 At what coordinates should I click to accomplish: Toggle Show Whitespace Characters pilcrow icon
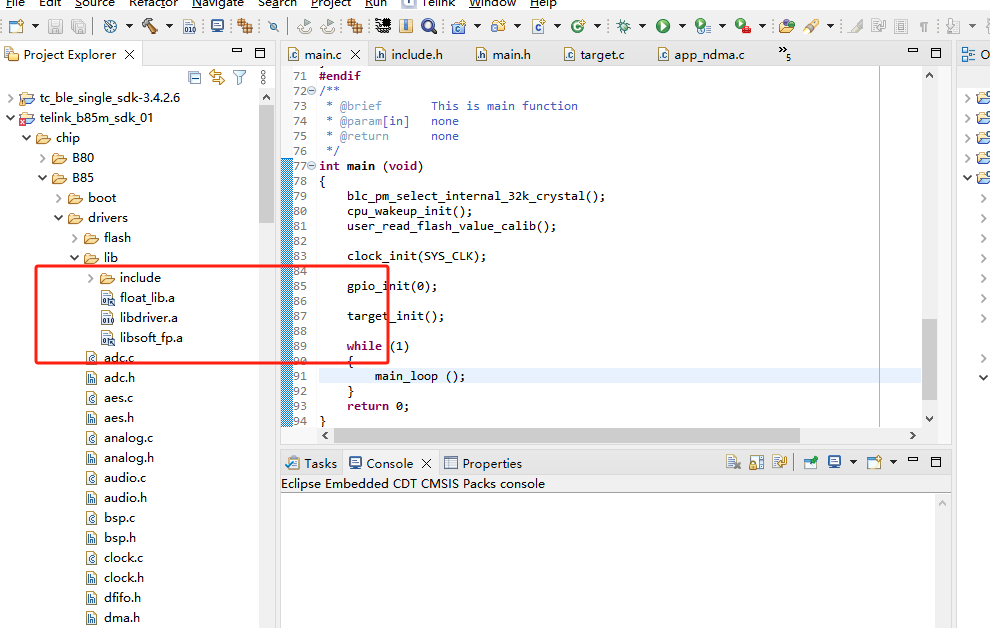(924, 27)
